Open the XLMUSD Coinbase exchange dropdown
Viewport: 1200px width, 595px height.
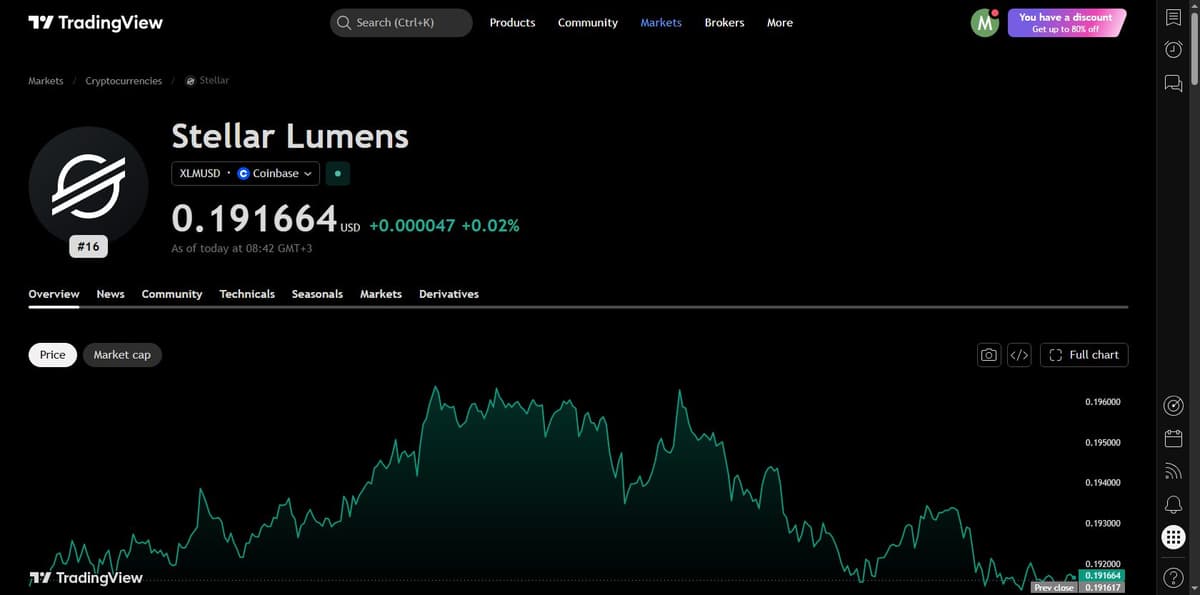tap(246, 173)
